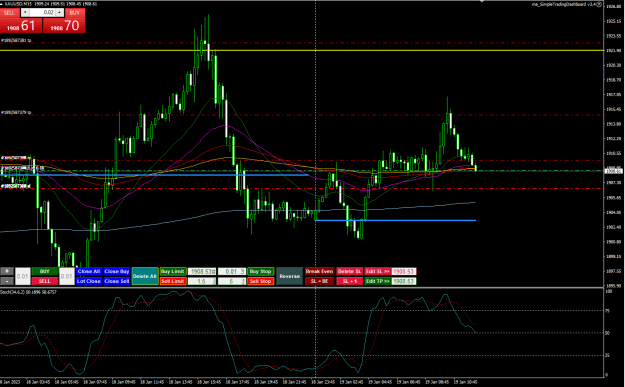The image size is (625, 387).
Task: Click the Buy Limit pending order button
Action: (173, 271)
